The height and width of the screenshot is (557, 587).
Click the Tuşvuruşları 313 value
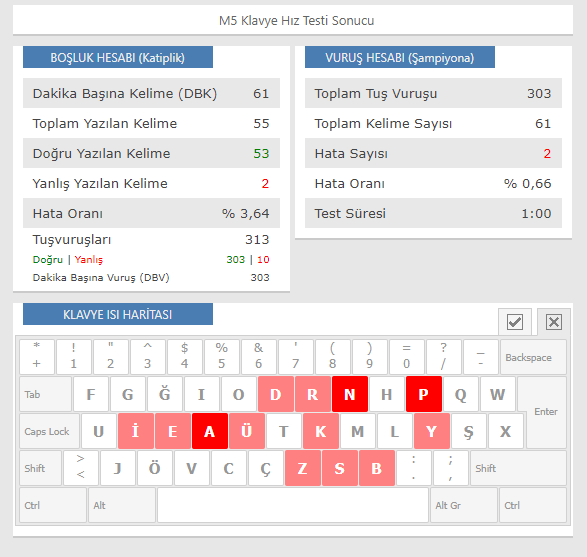point(257,240)
